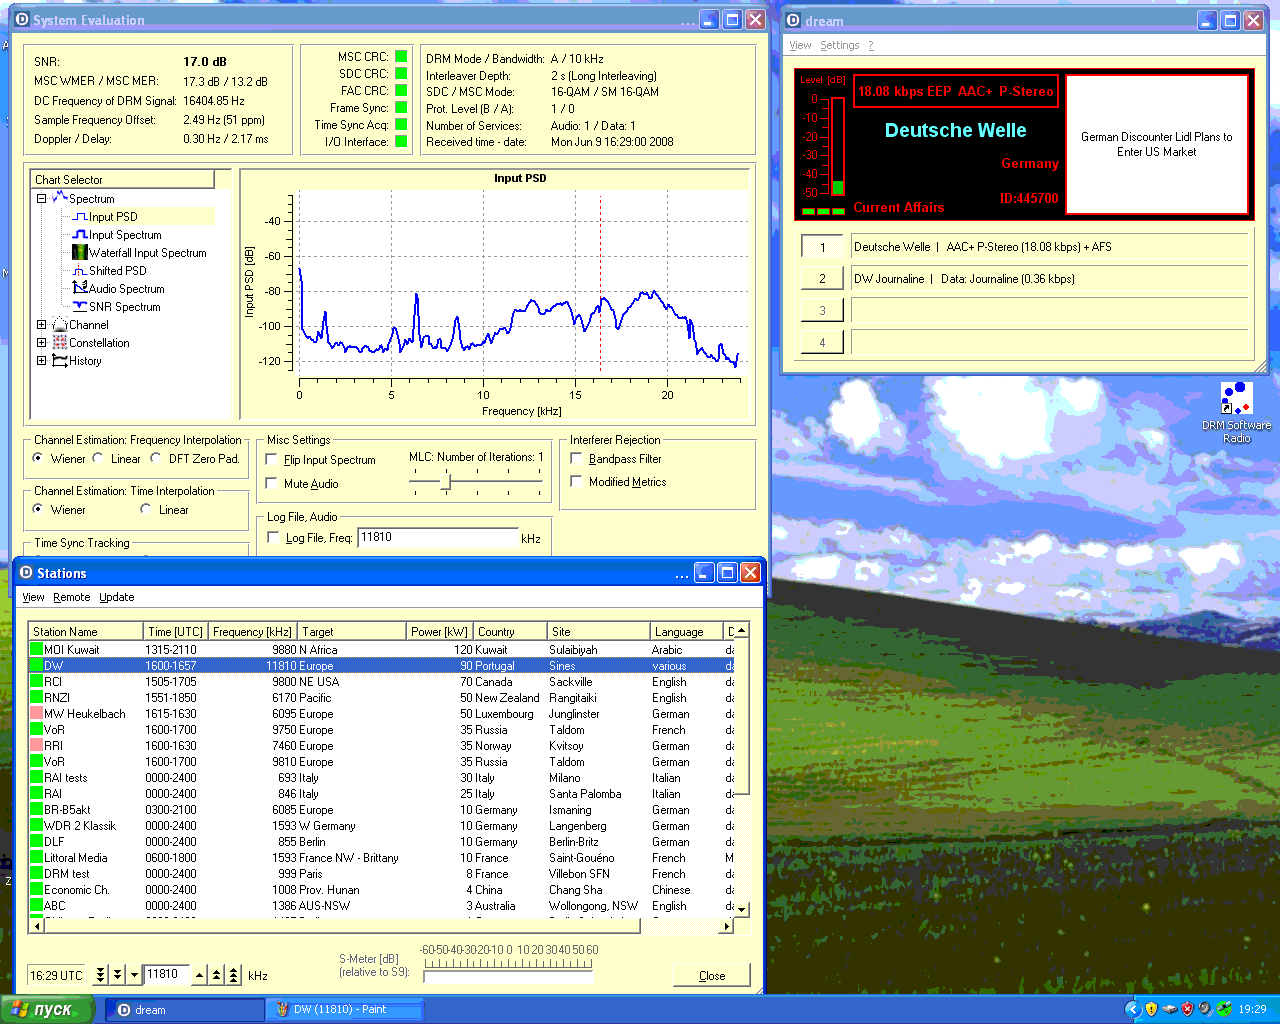Select service 2 button for DW Journaline
1280x1024 pixels.
(822, 279)
